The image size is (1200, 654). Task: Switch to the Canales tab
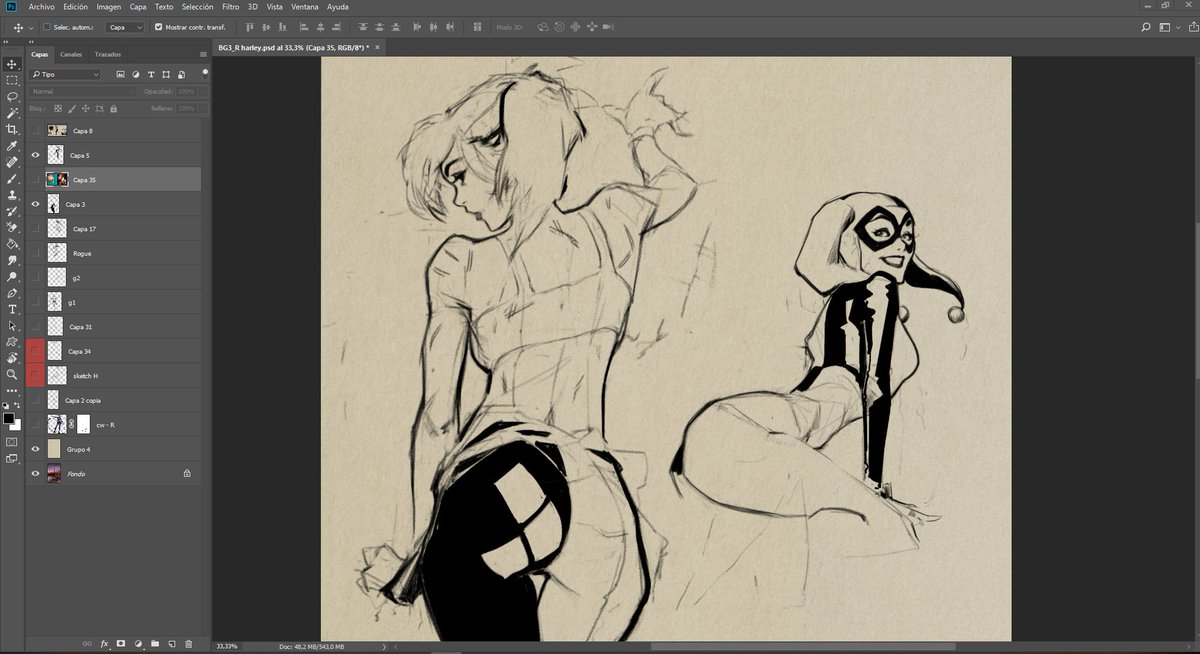71,54
